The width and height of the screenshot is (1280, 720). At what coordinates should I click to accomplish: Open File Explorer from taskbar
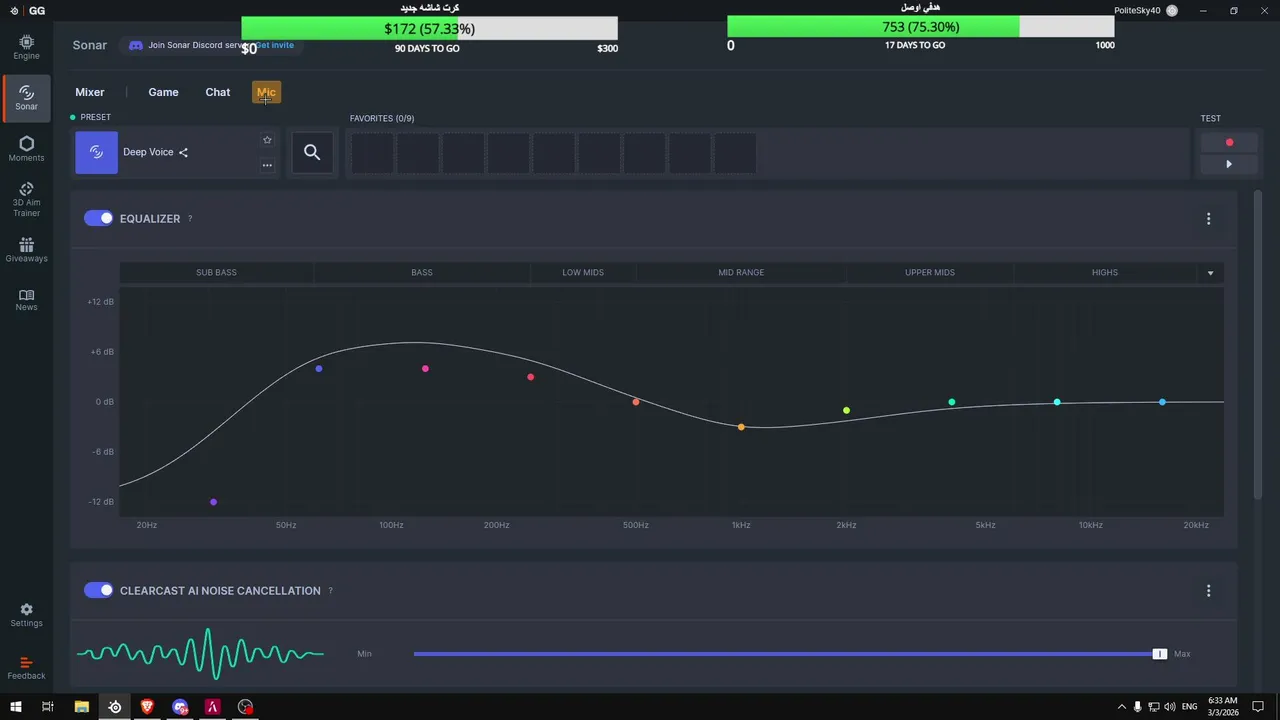(82, 706)
